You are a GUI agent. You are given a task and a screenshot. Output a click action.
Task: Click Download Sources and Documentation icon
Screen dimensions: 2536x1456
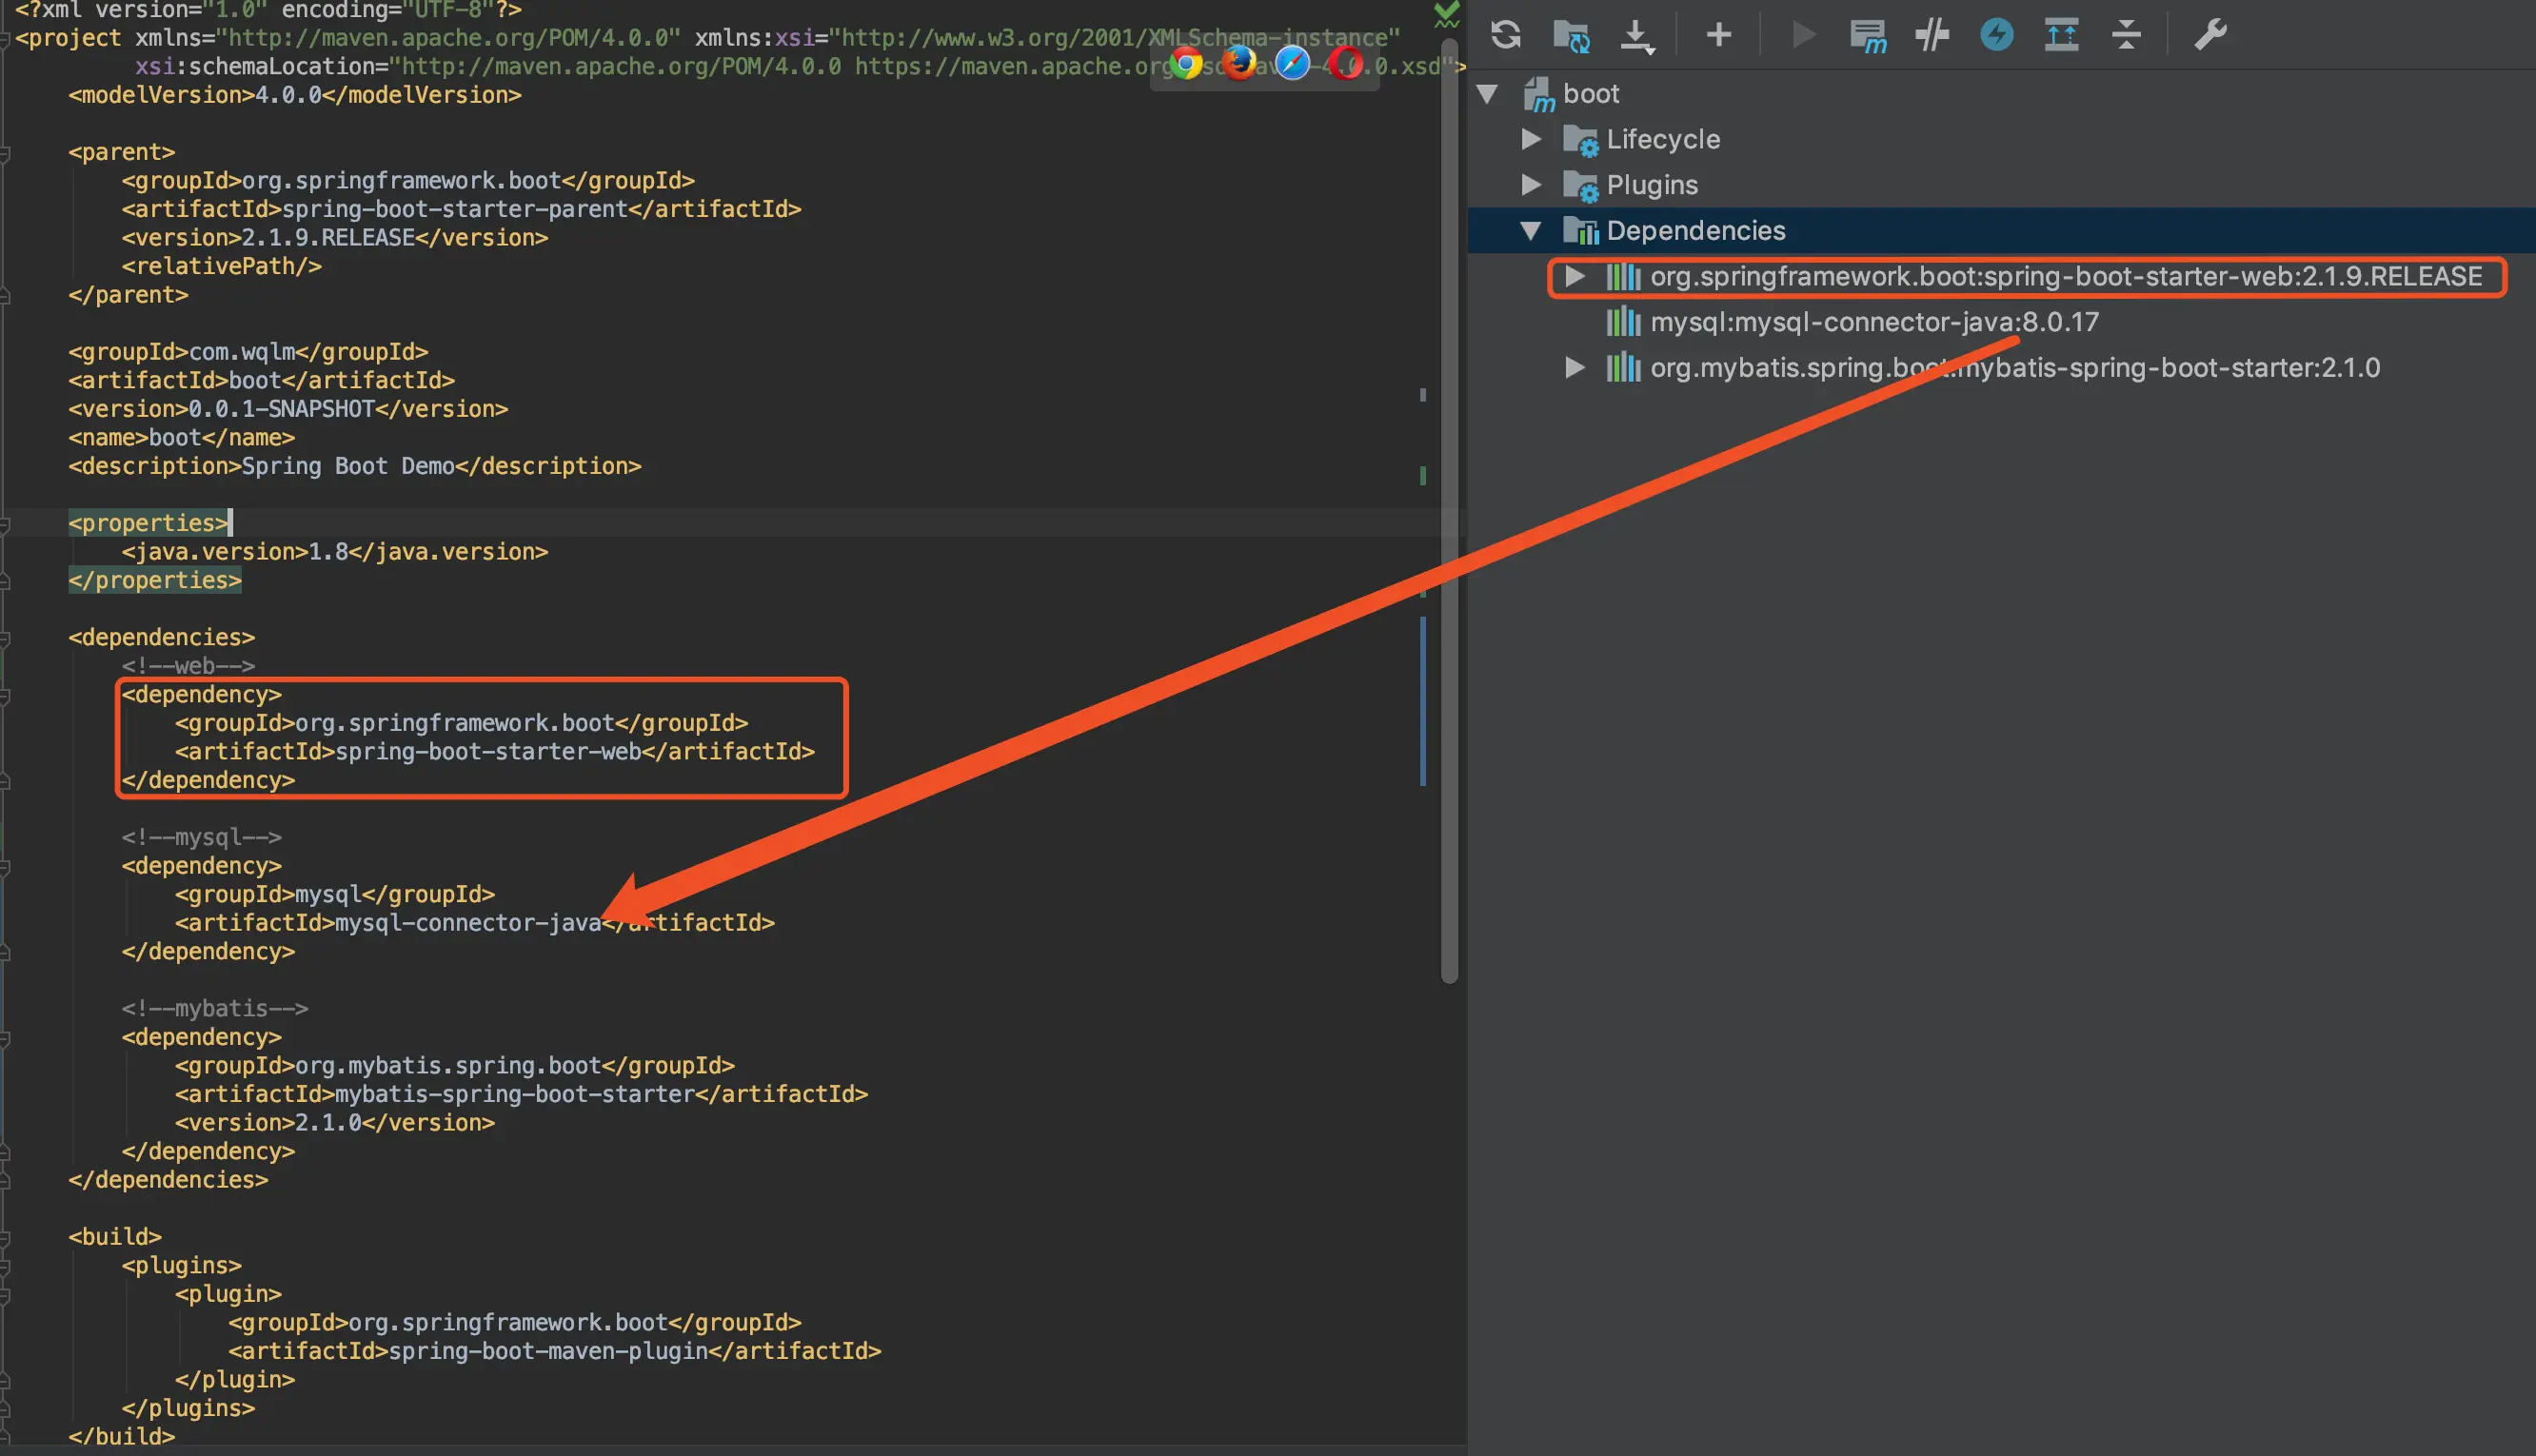pos(1636,36)
